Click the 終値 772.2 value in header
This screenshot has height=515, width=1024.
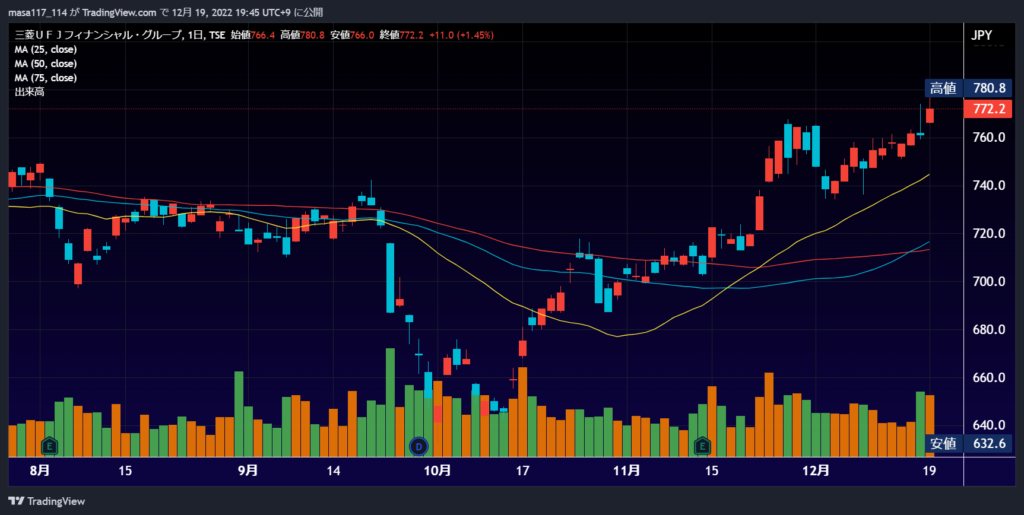point(401,35)
